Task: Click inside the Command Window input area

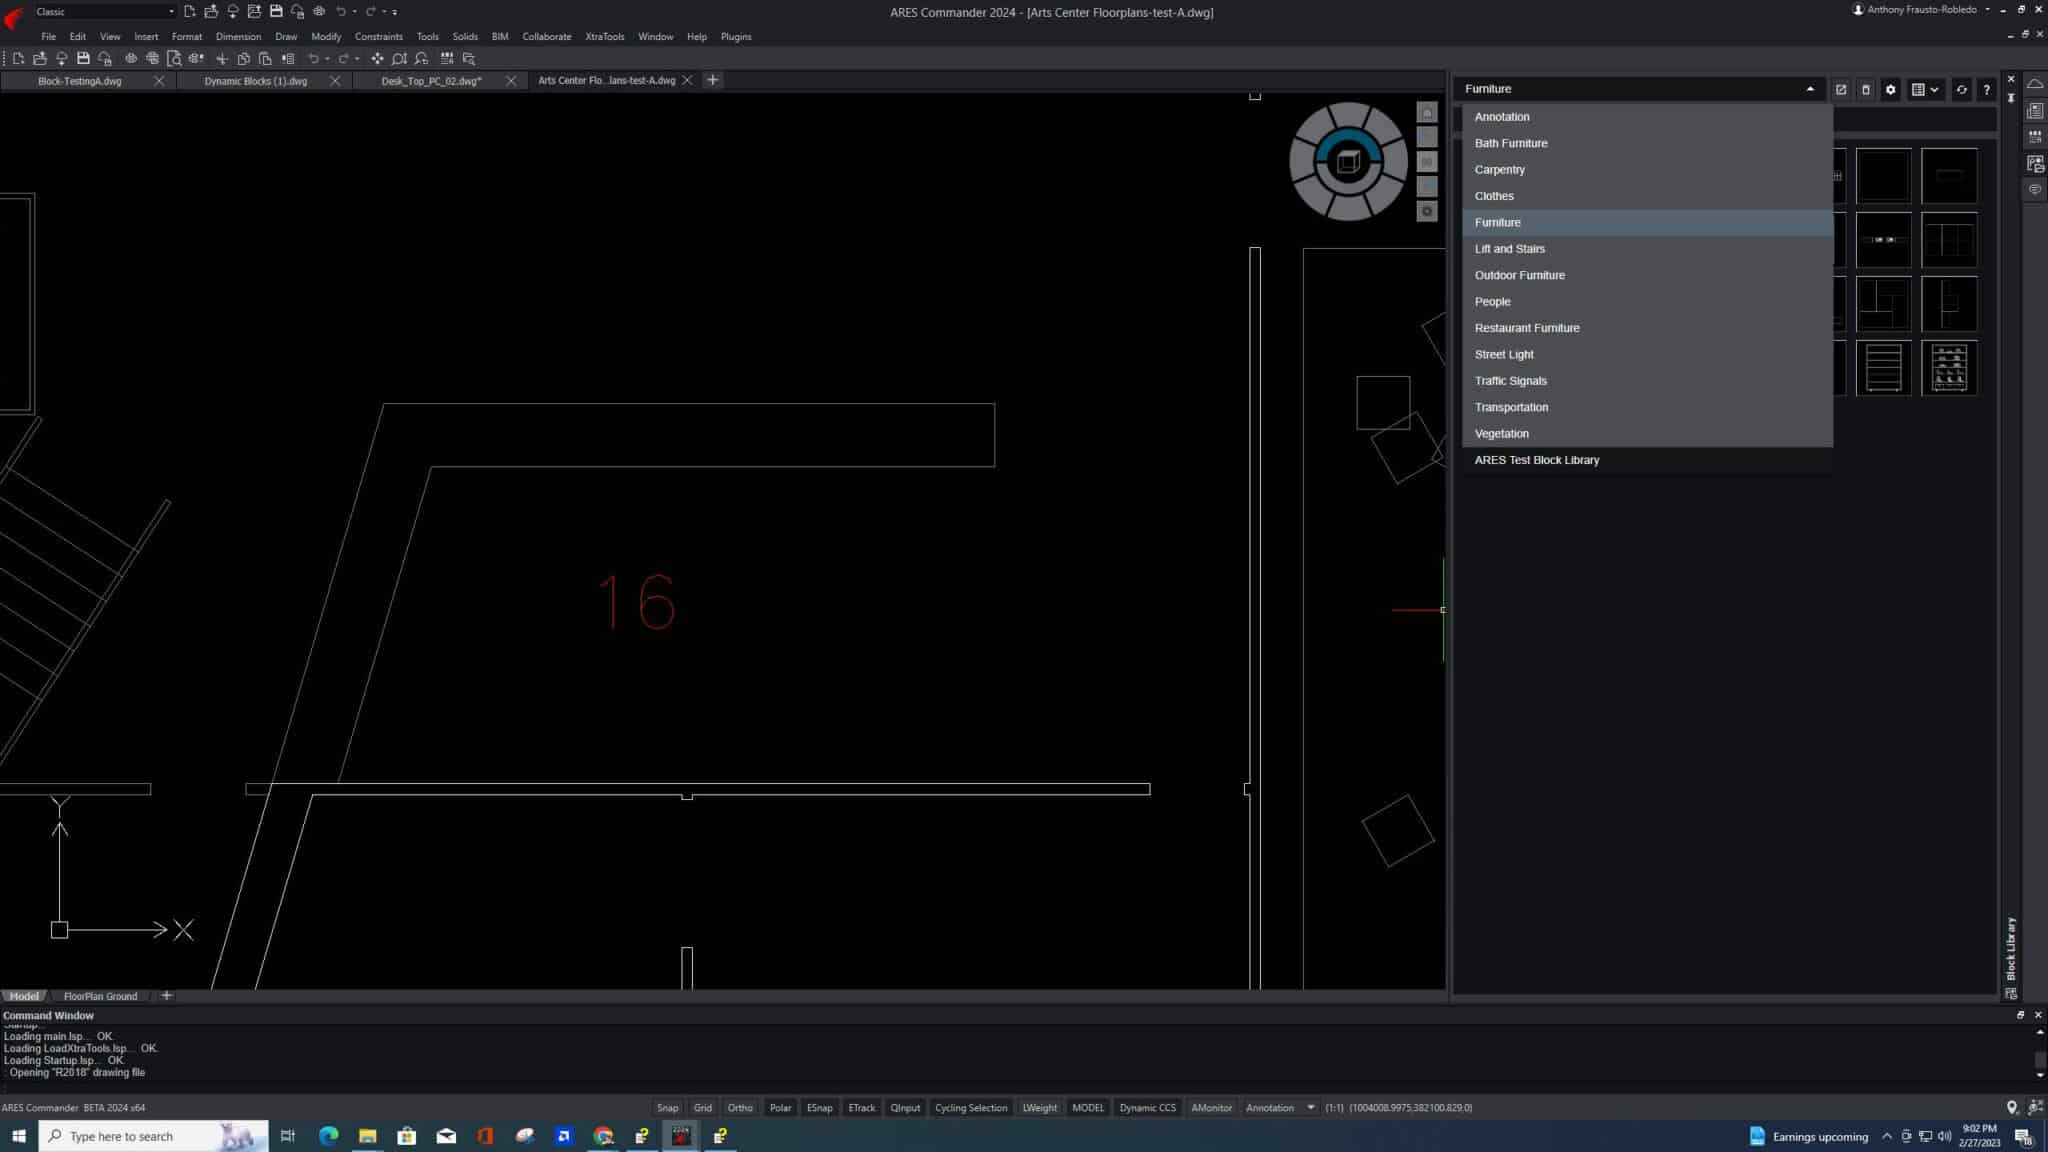Action: tap(400, 1085)
